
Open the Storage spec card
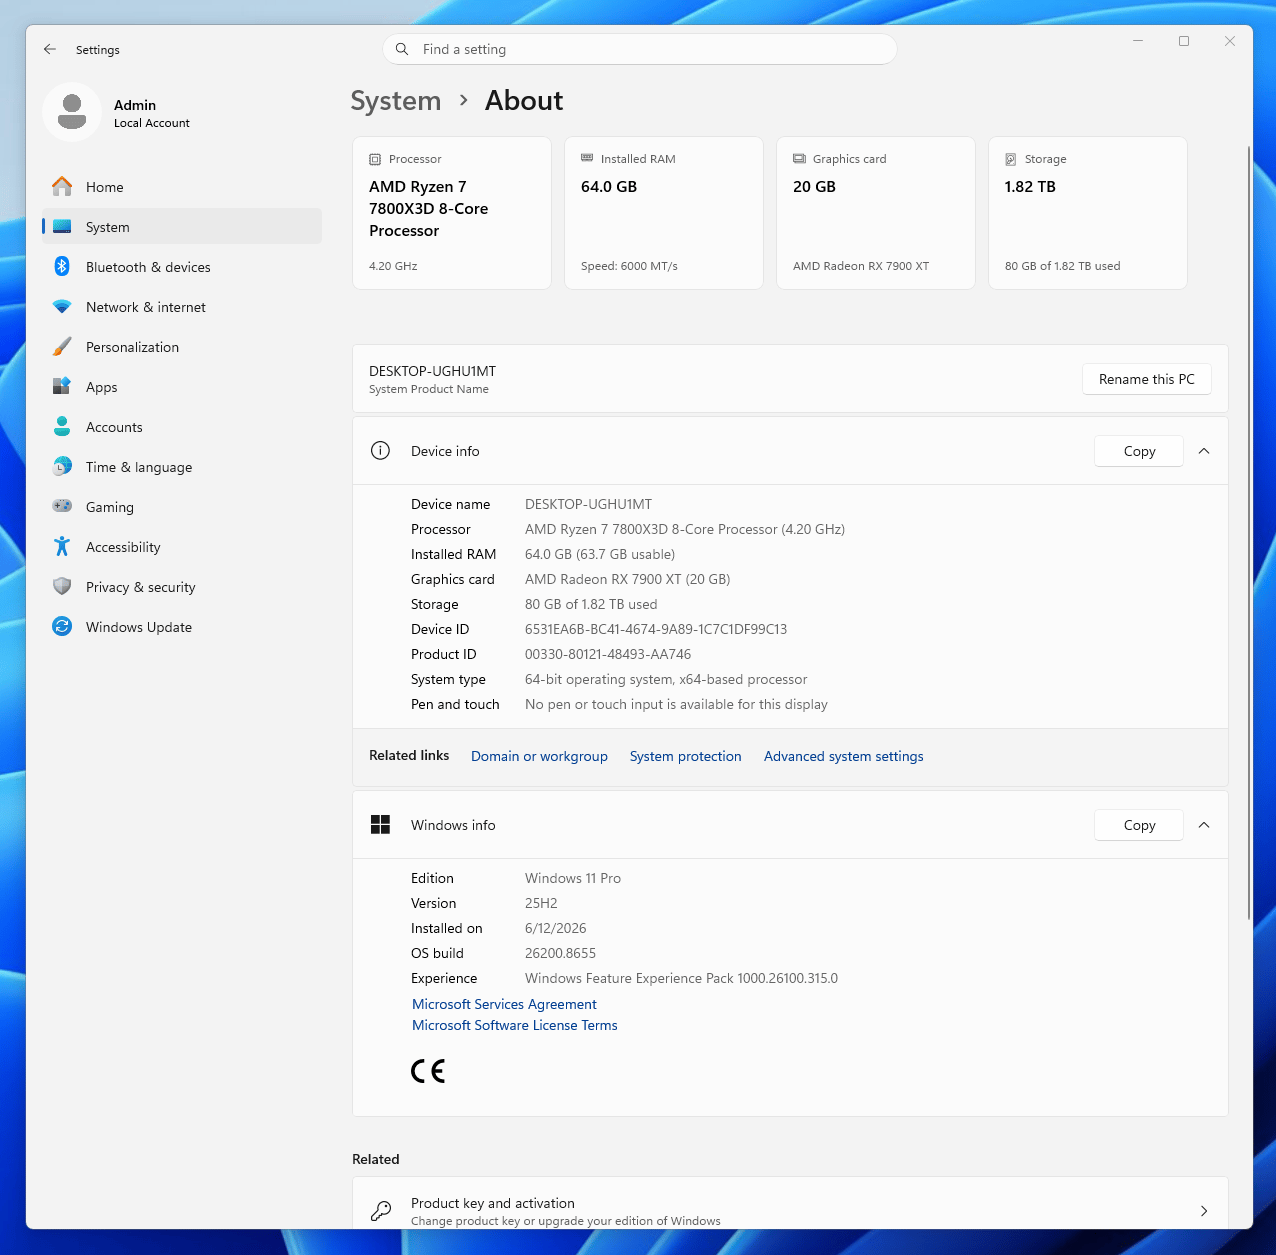[x=1088, y=213]
